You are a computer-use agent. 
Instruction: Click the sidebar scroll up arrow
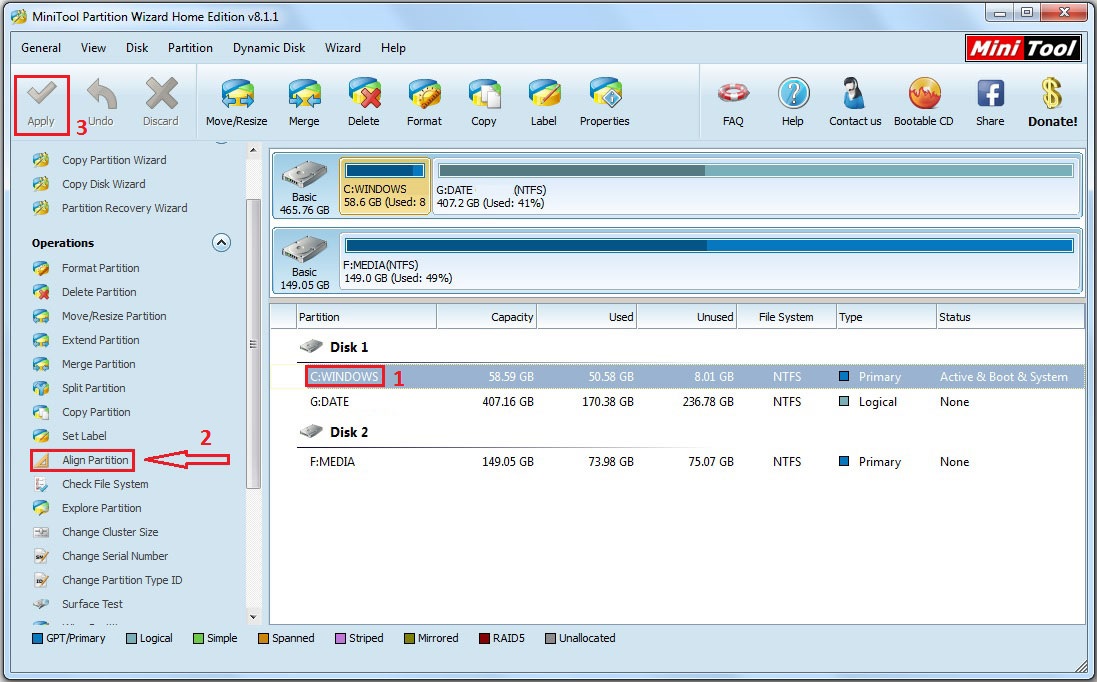[253, 150]
